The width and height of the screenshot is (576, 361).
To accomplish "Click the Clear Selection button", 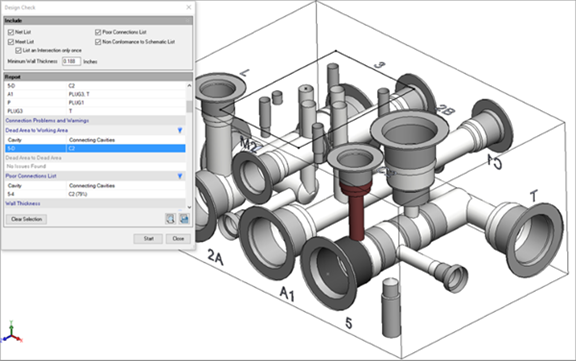I will click(26, 219).
